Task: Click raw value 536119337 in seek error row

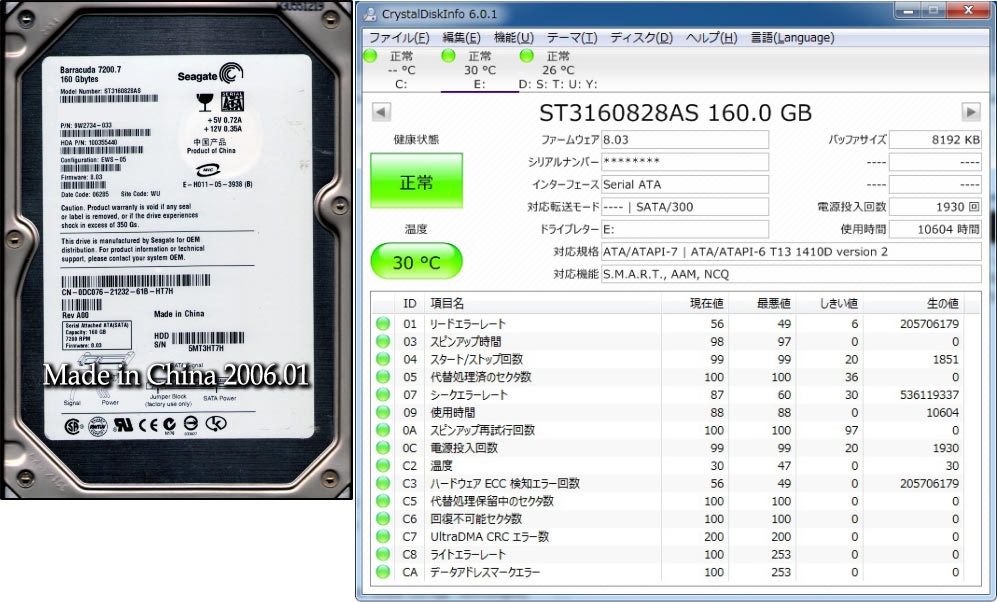Action: pyautogui.click(x=929, y=394)
